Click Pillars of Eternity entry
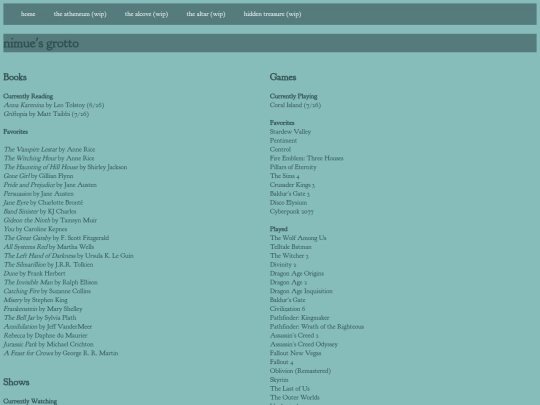The image size is (540, 405). point(293,167)
